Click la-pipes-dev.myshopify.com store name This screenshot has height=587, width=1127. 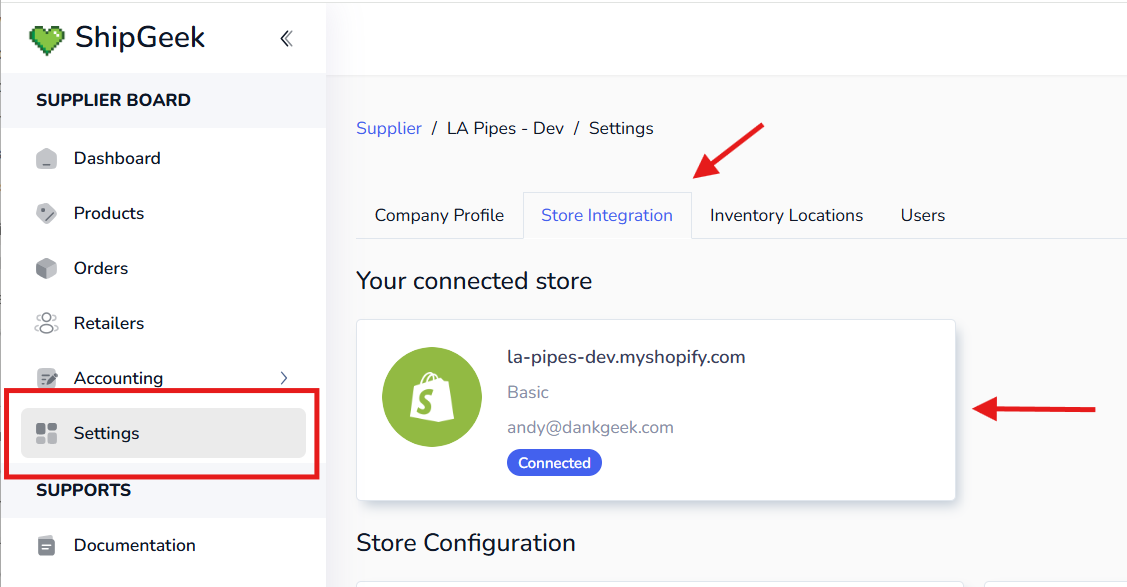626,357
